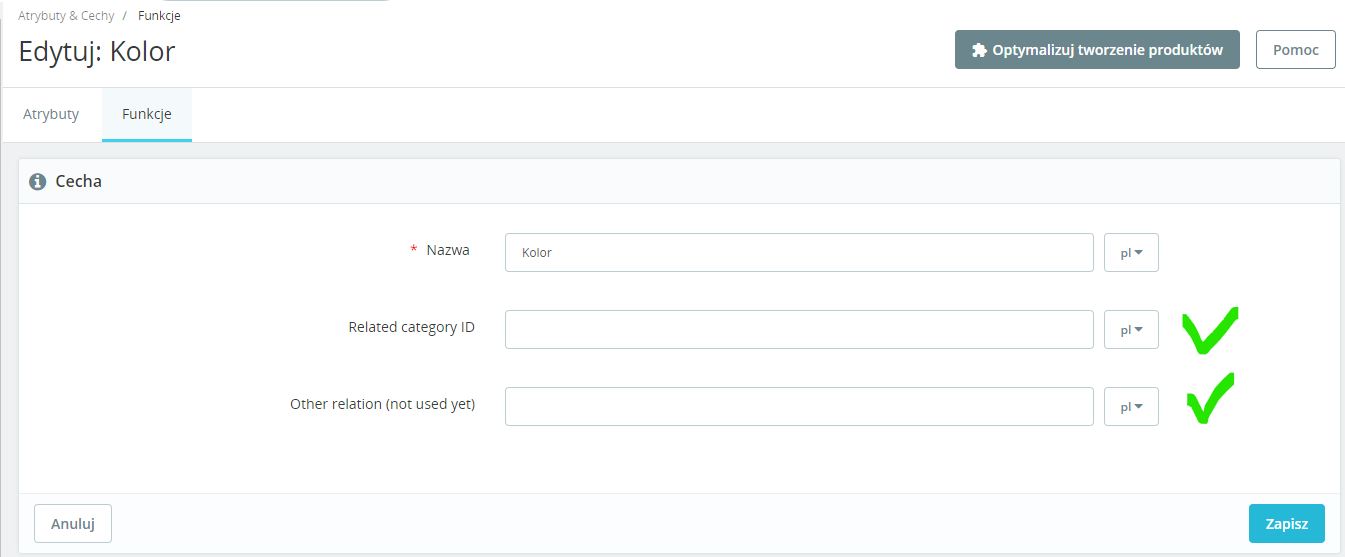Expand pl language selector for Other relation
This screenshot has width=1345, height=557.
tap(1131, 407)
